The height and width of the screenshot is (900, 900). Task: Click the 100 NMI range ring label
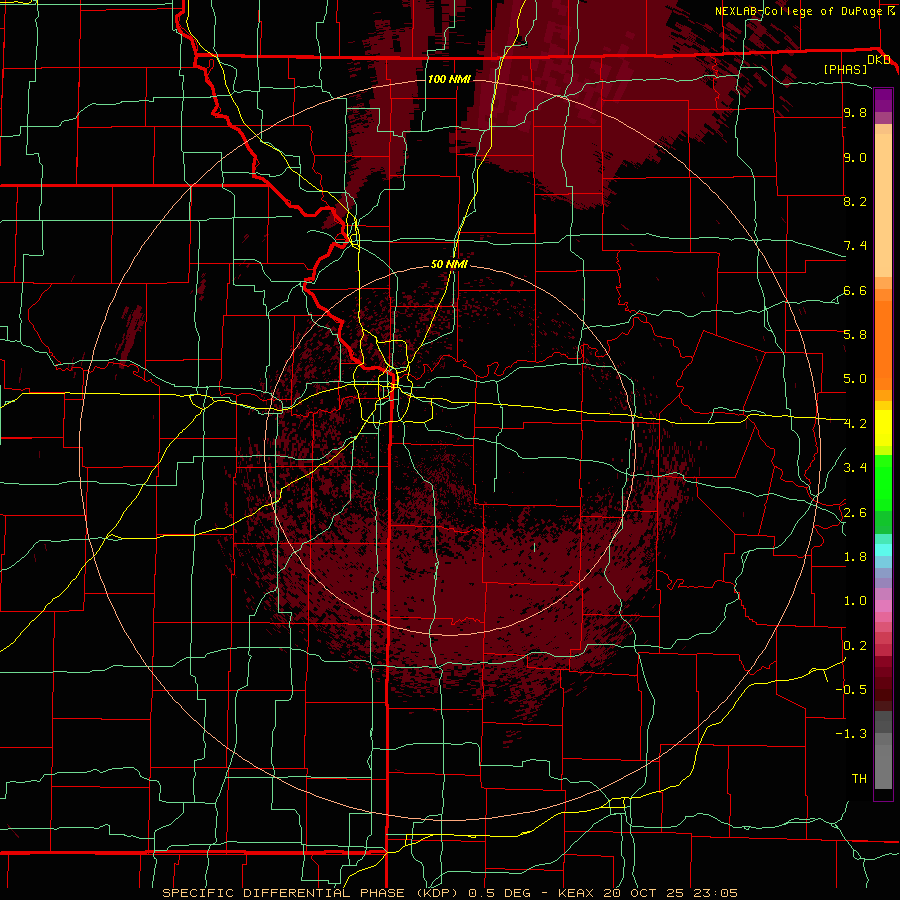449,79
